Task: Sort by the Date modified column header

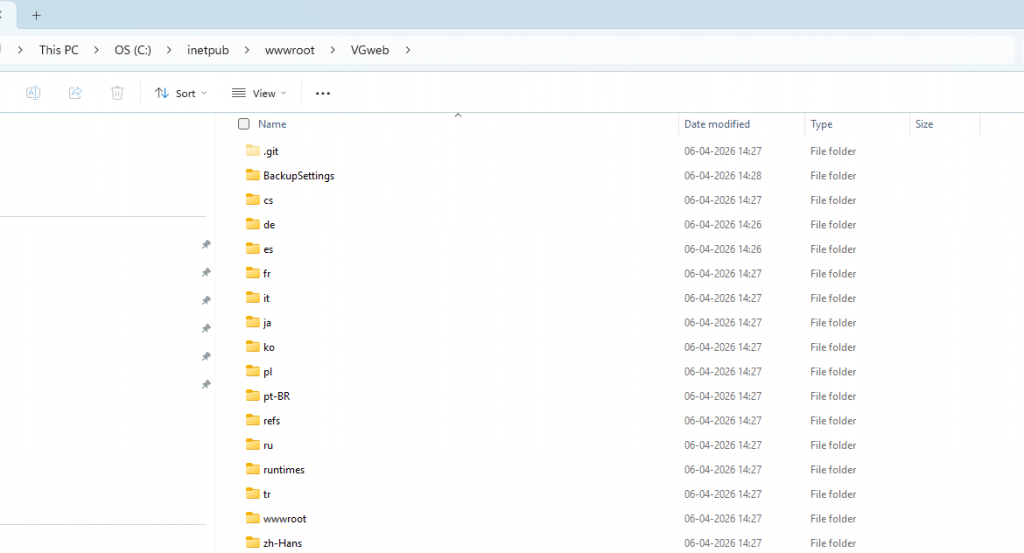Action: click(717, 125)
